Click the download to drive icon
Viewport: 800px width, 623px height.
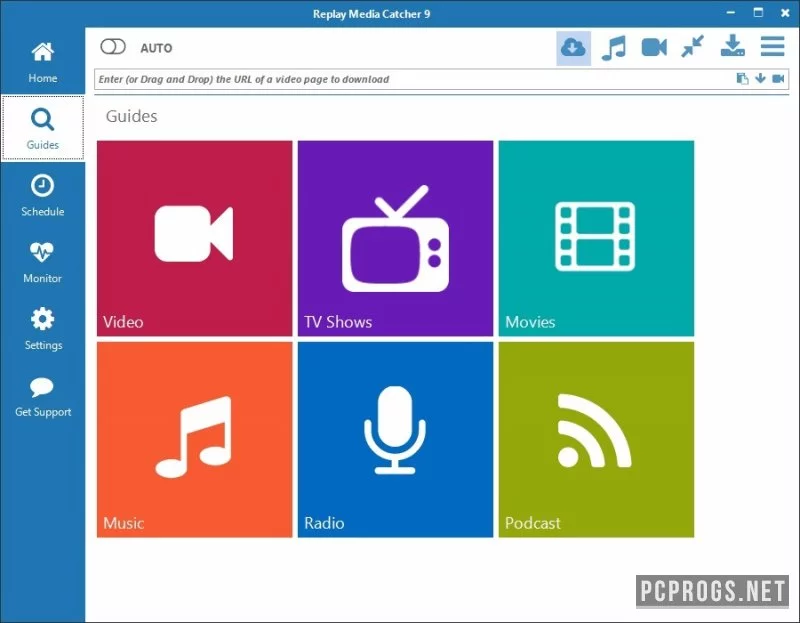[732, 46]
